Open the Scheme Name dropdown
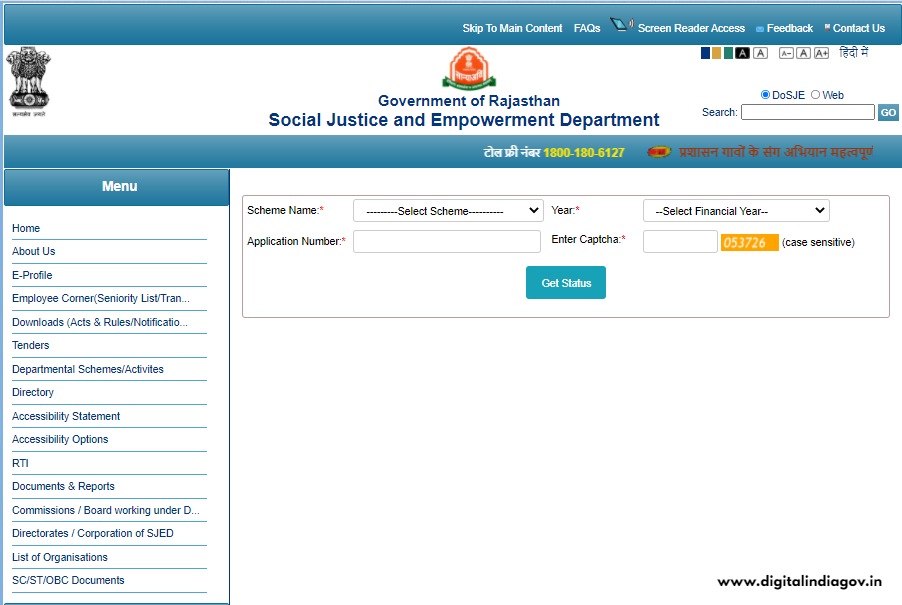Image resolution: width=902 pixels, height=605 pixels. (447, 211)
